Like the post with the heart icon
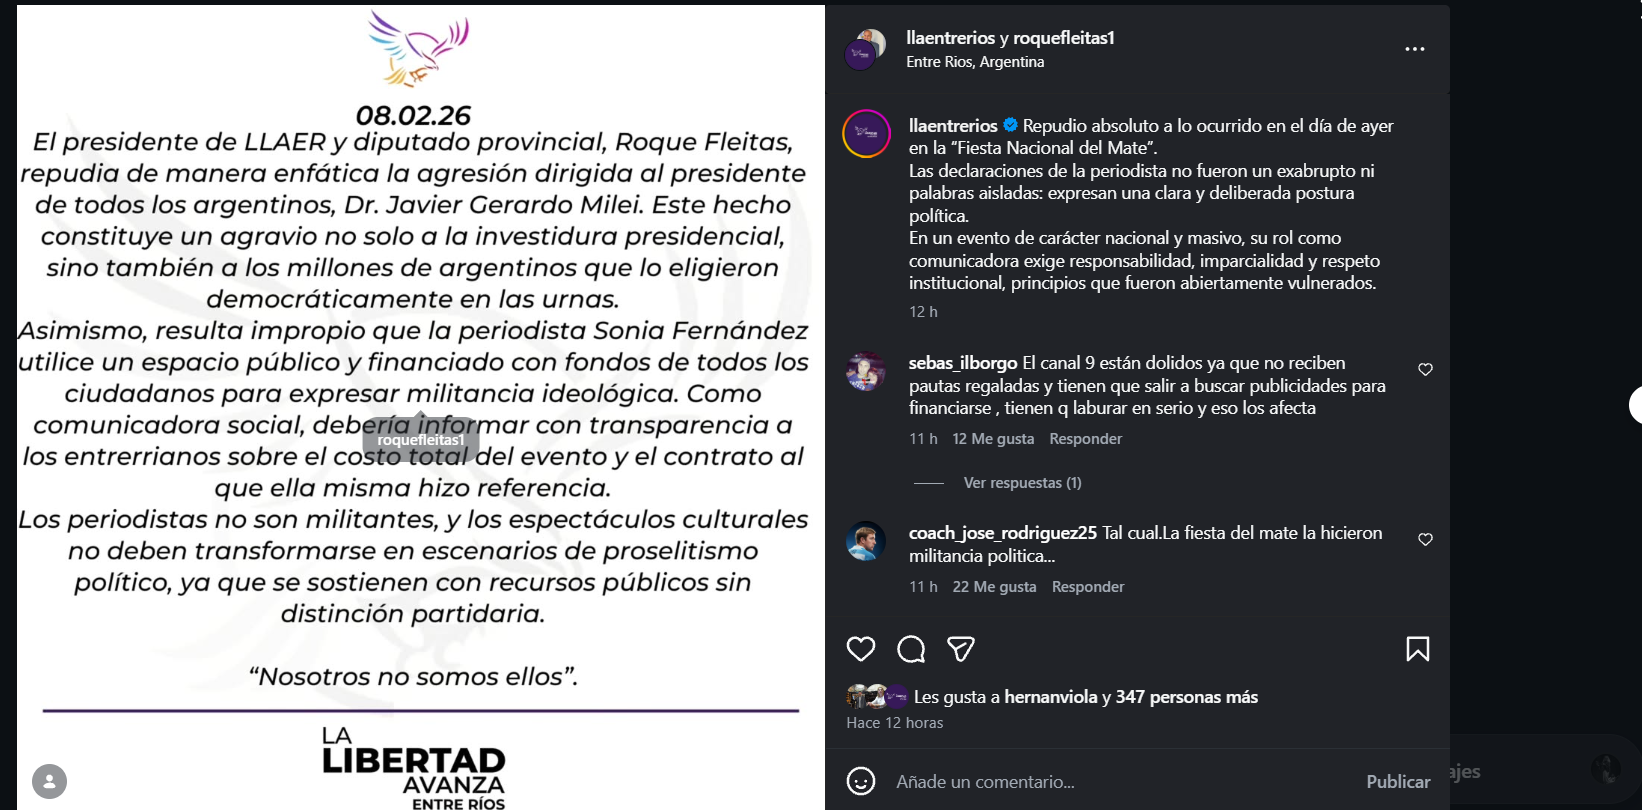1642x810 pixels. tap(860, 649)
